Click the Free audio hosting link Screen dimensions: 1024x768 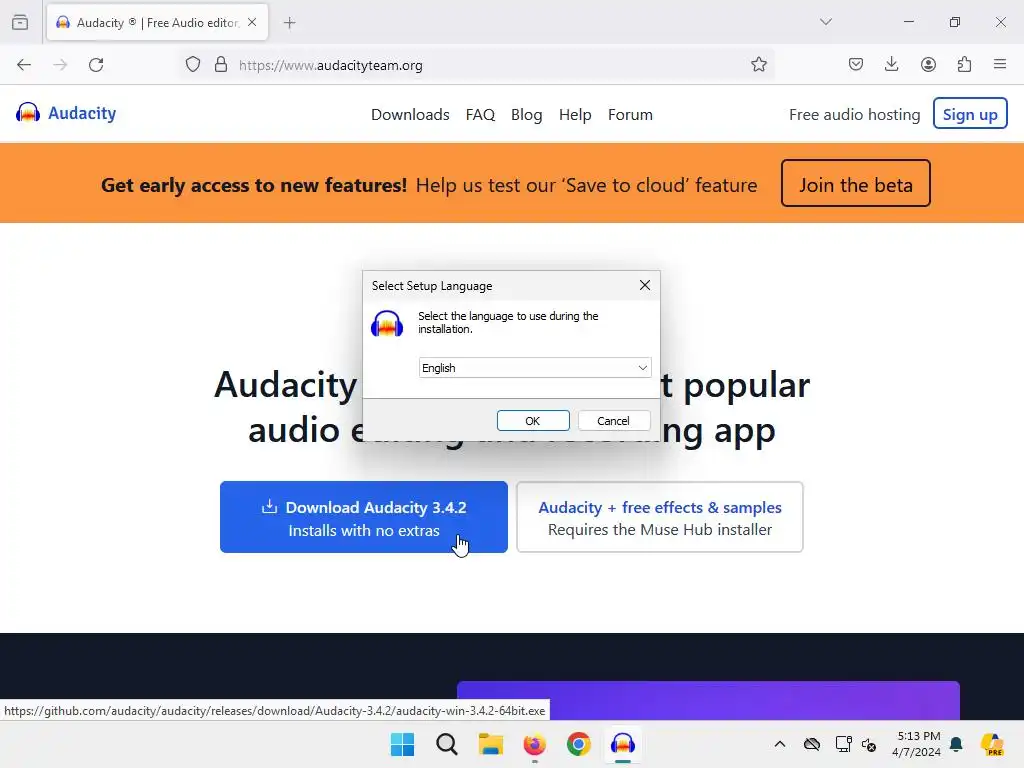tap(854, 115)
